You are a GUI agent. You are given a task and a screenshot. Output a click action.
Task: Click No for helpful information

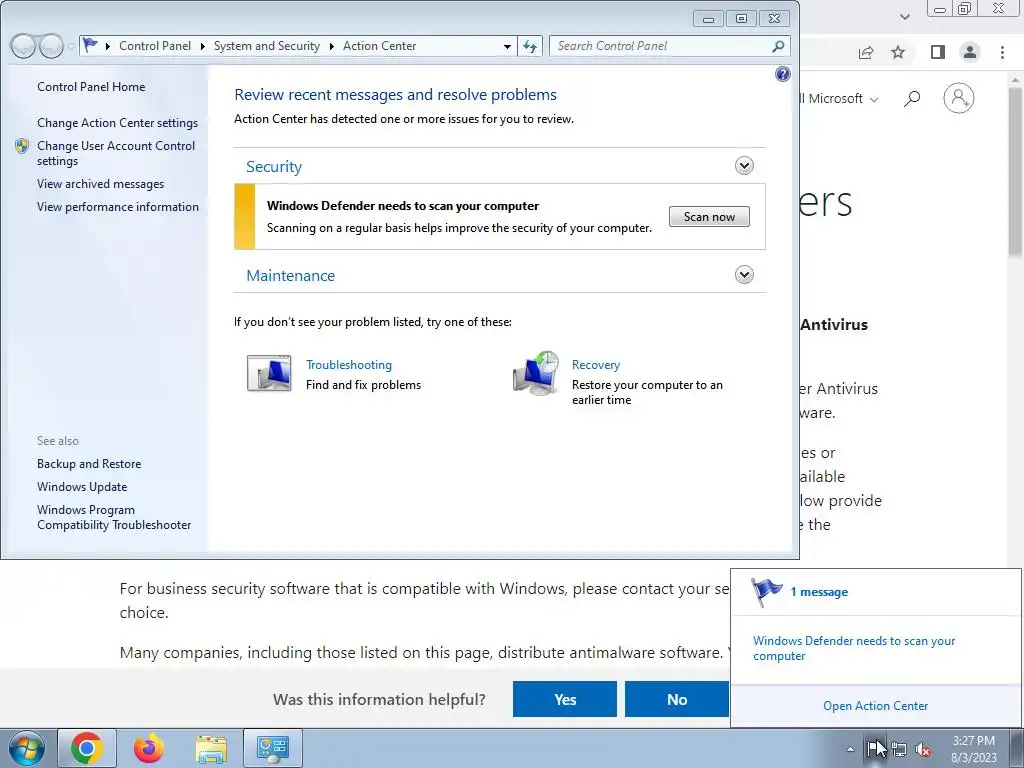(677, 699)
